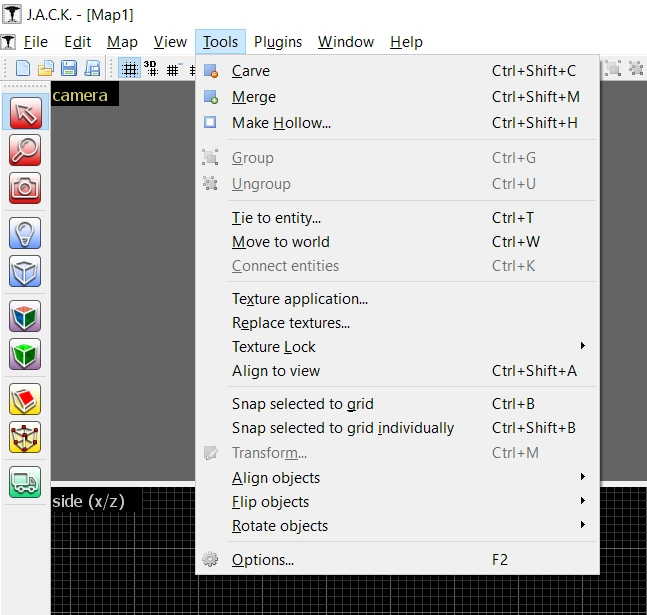Select the wireframe Block tool

(25, 271)
